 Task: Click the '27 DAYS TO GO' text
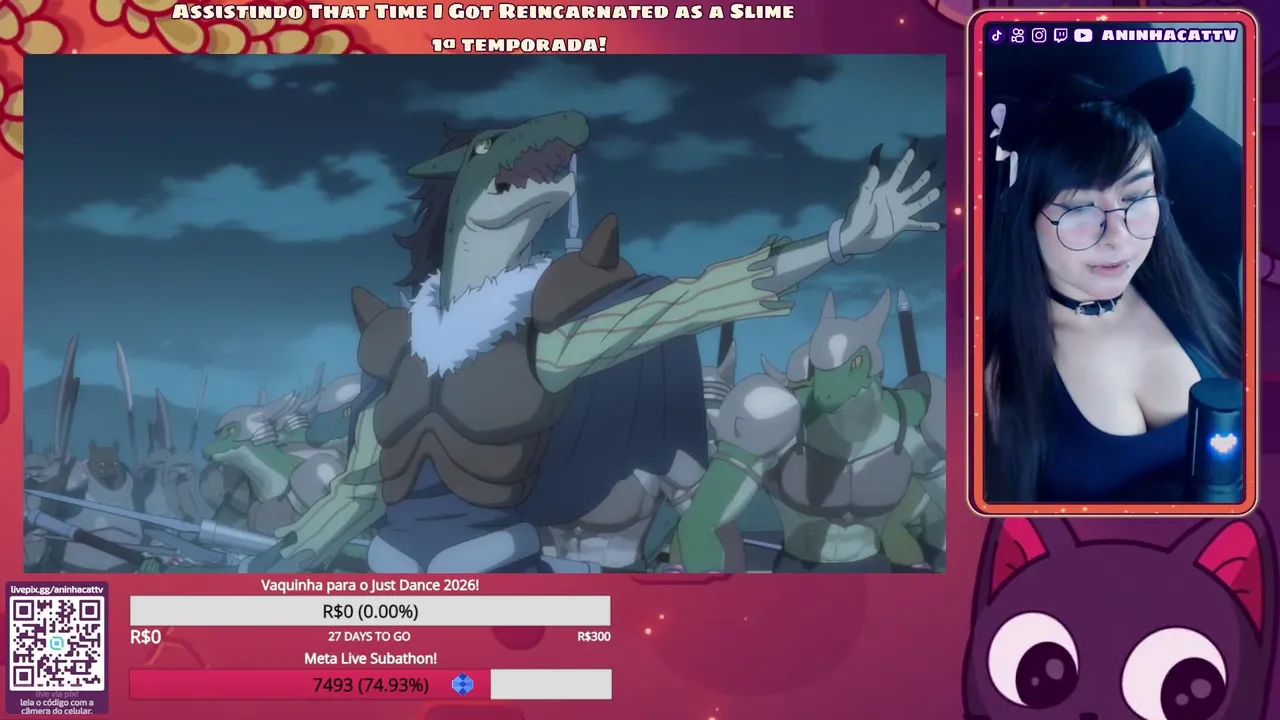(x=369, y=636)
